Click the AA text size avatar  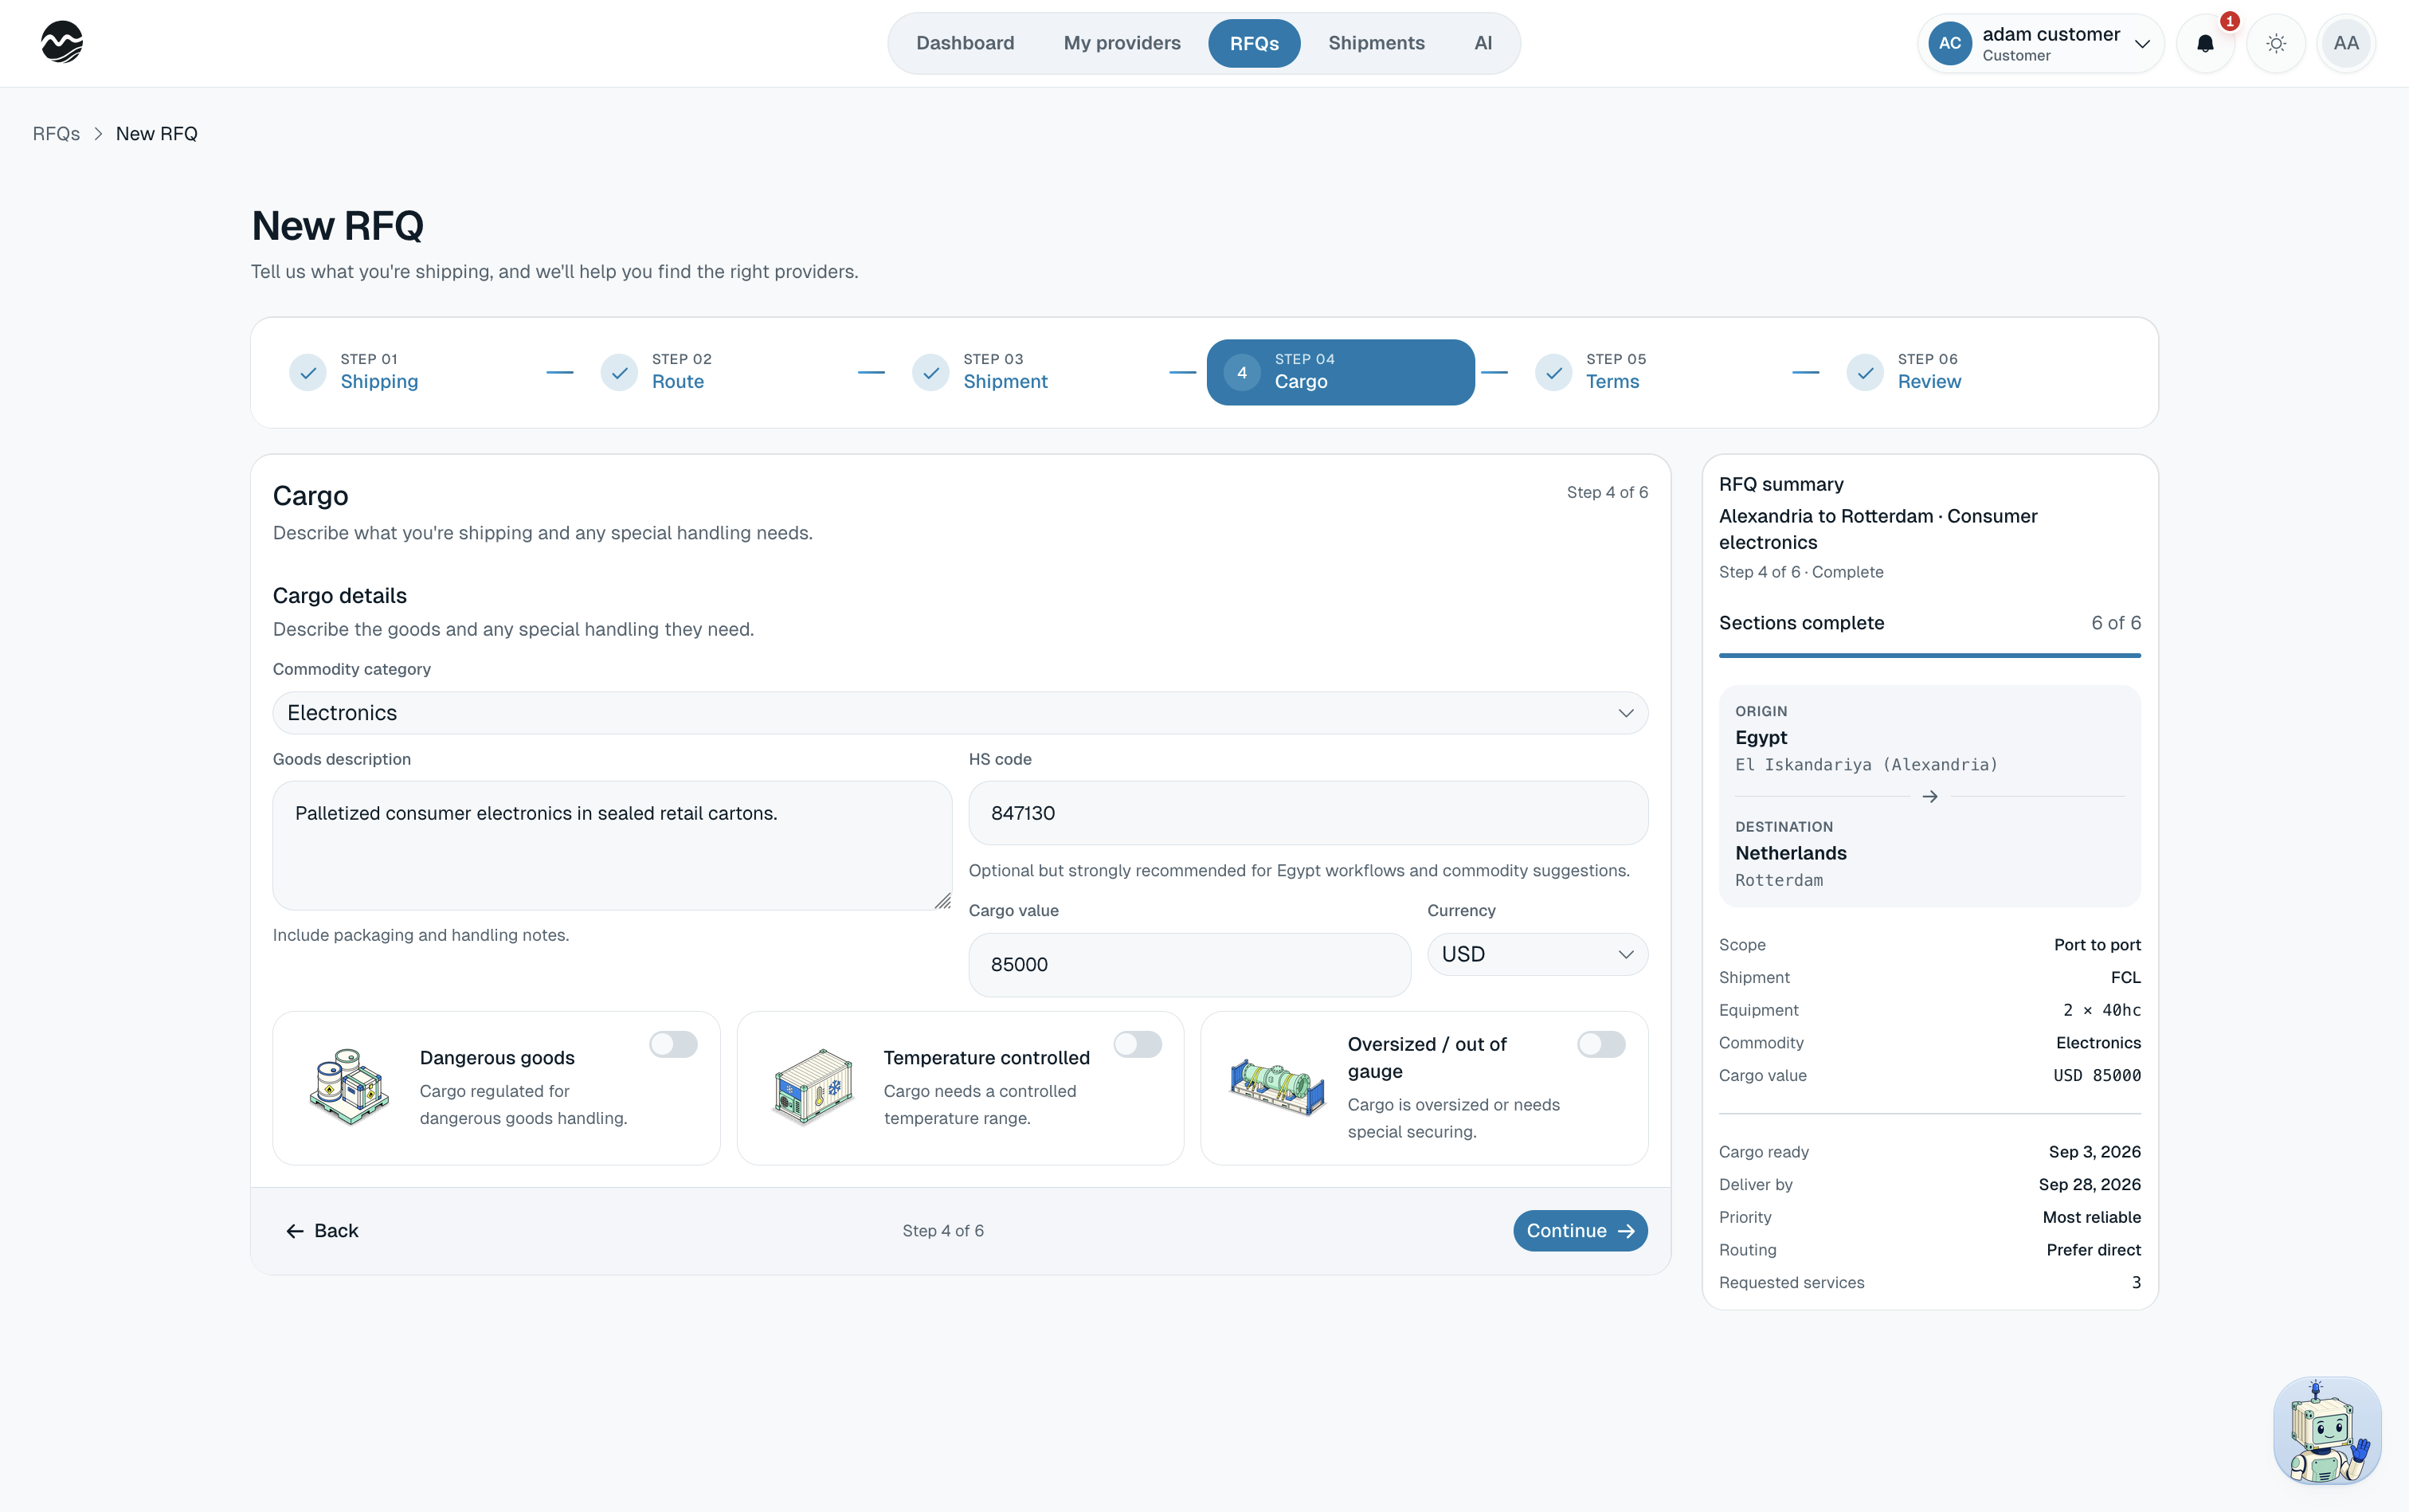[x=2346, y=44]
